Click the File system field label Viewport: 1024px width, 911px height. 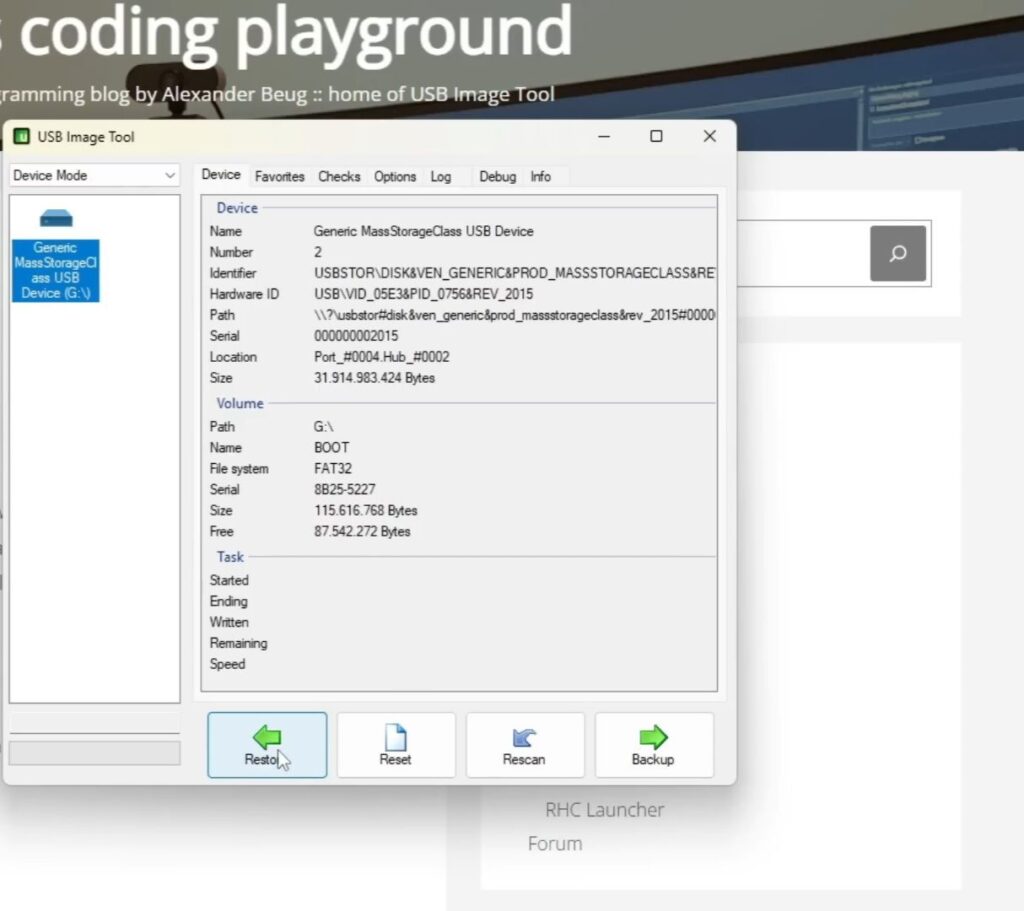(239, 468)
